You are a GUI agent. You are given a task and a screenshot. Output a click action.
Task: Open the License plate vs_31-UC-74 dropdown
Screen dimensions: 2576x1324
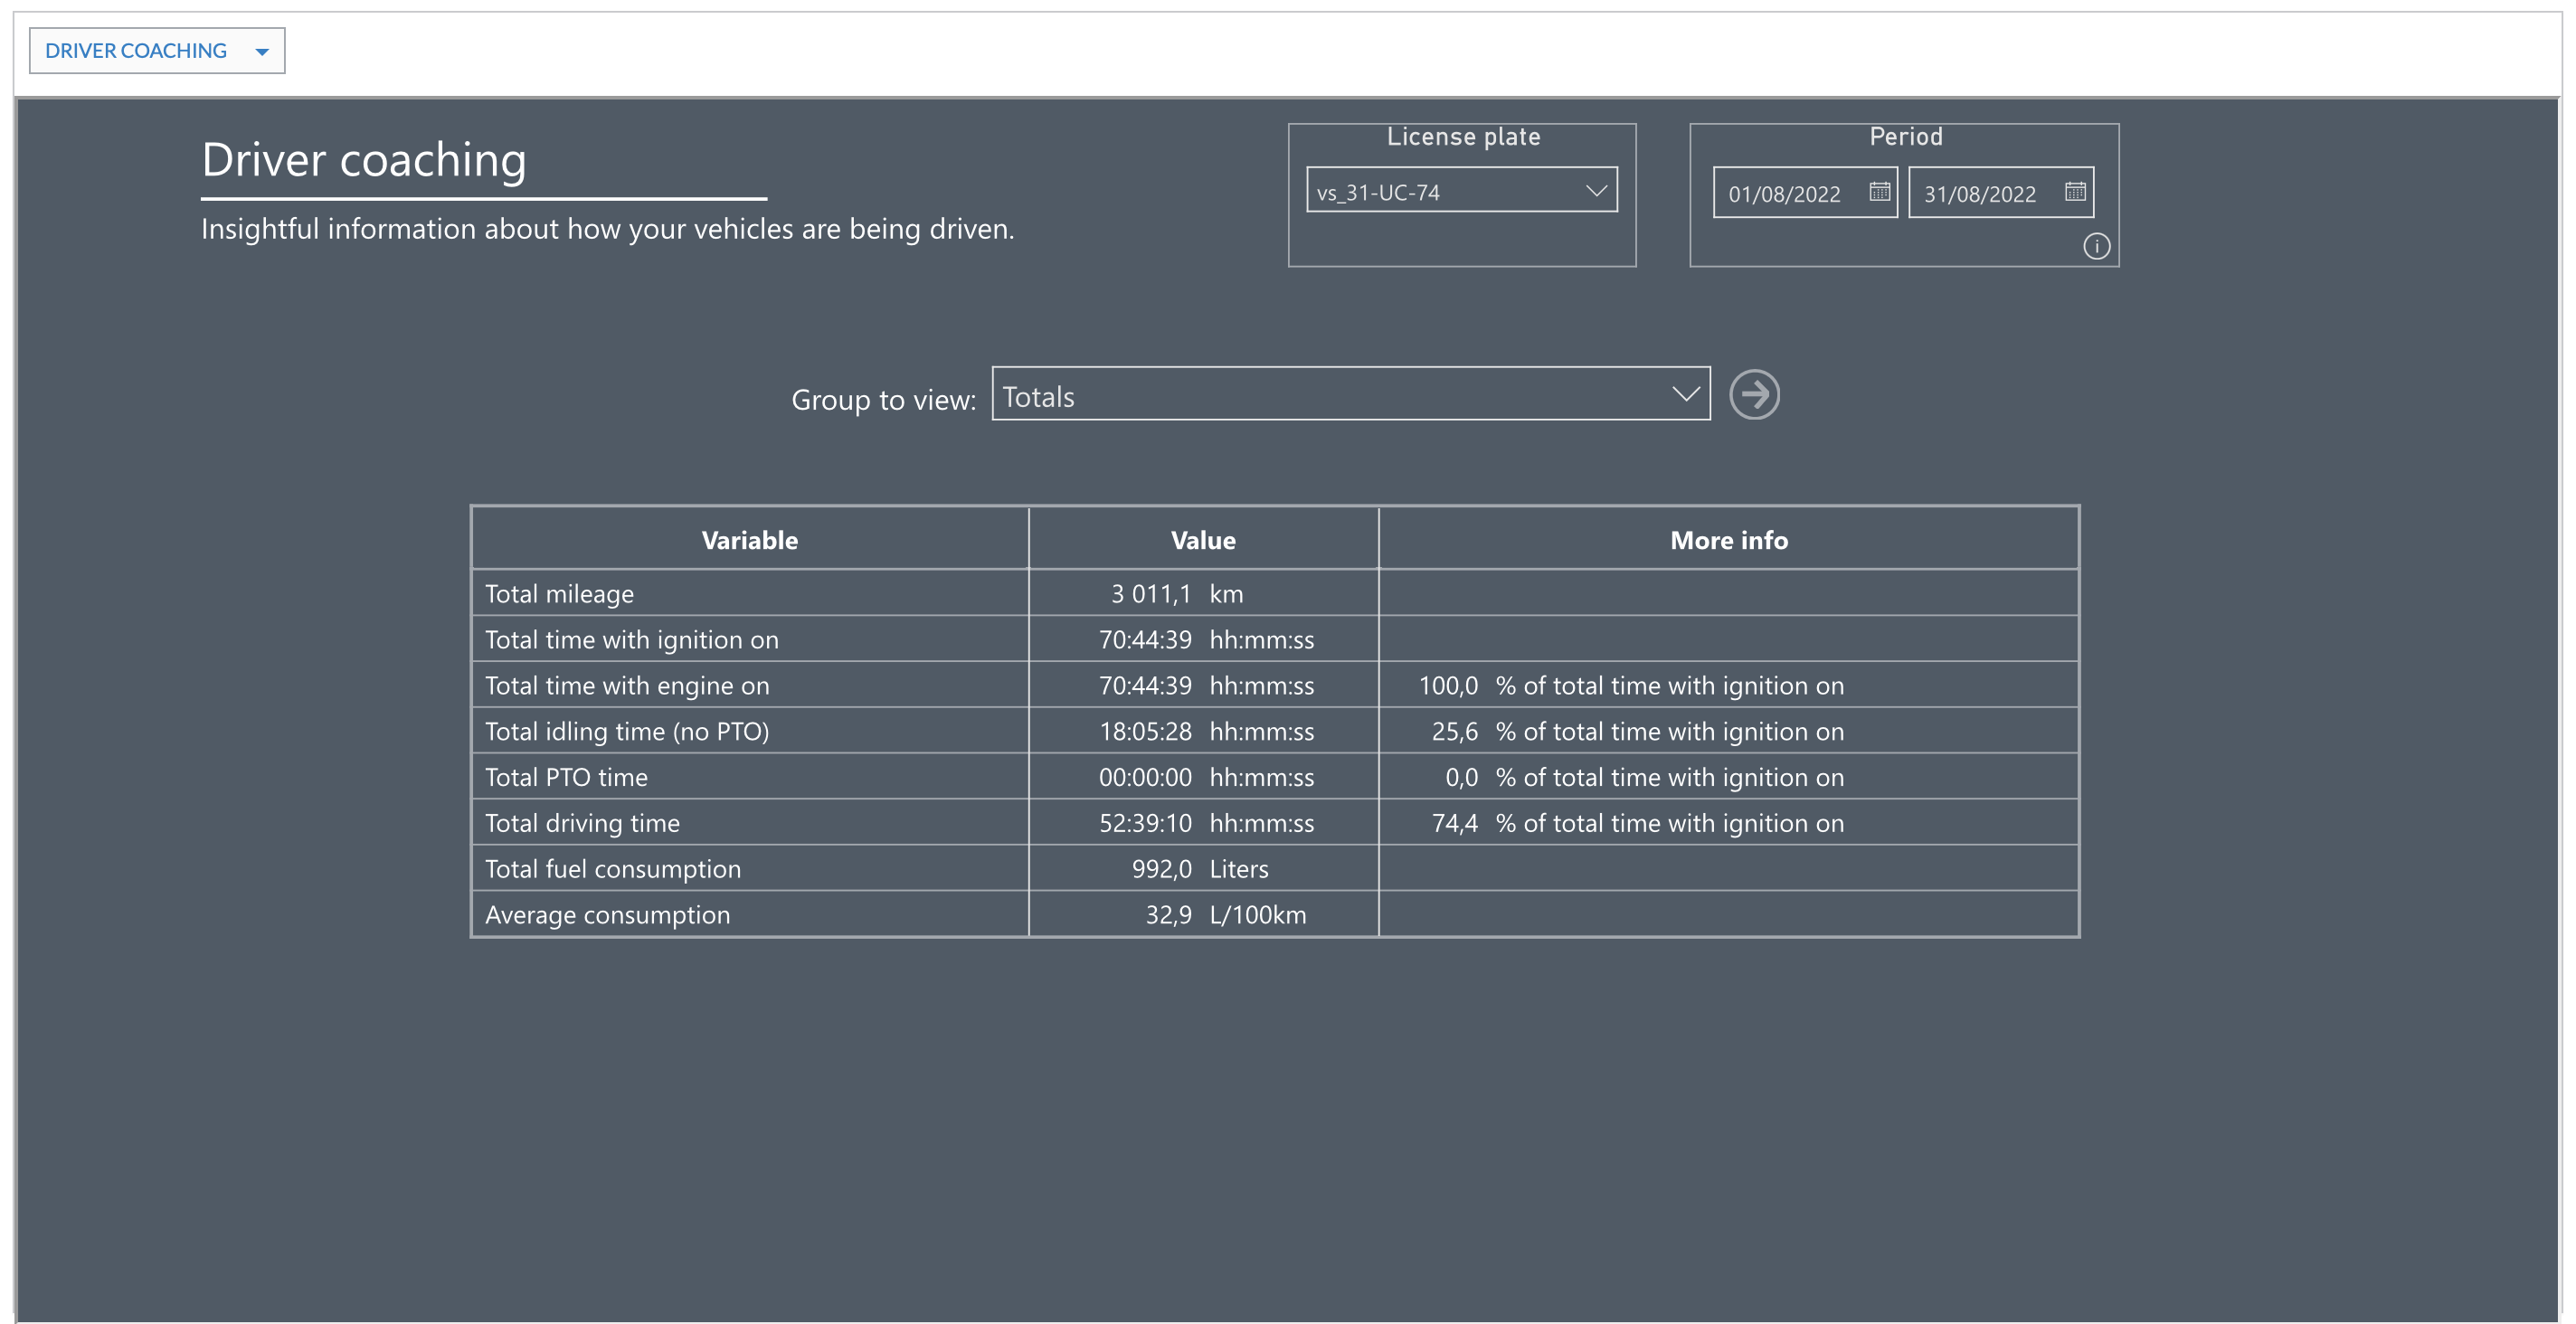coord(1462,190)
